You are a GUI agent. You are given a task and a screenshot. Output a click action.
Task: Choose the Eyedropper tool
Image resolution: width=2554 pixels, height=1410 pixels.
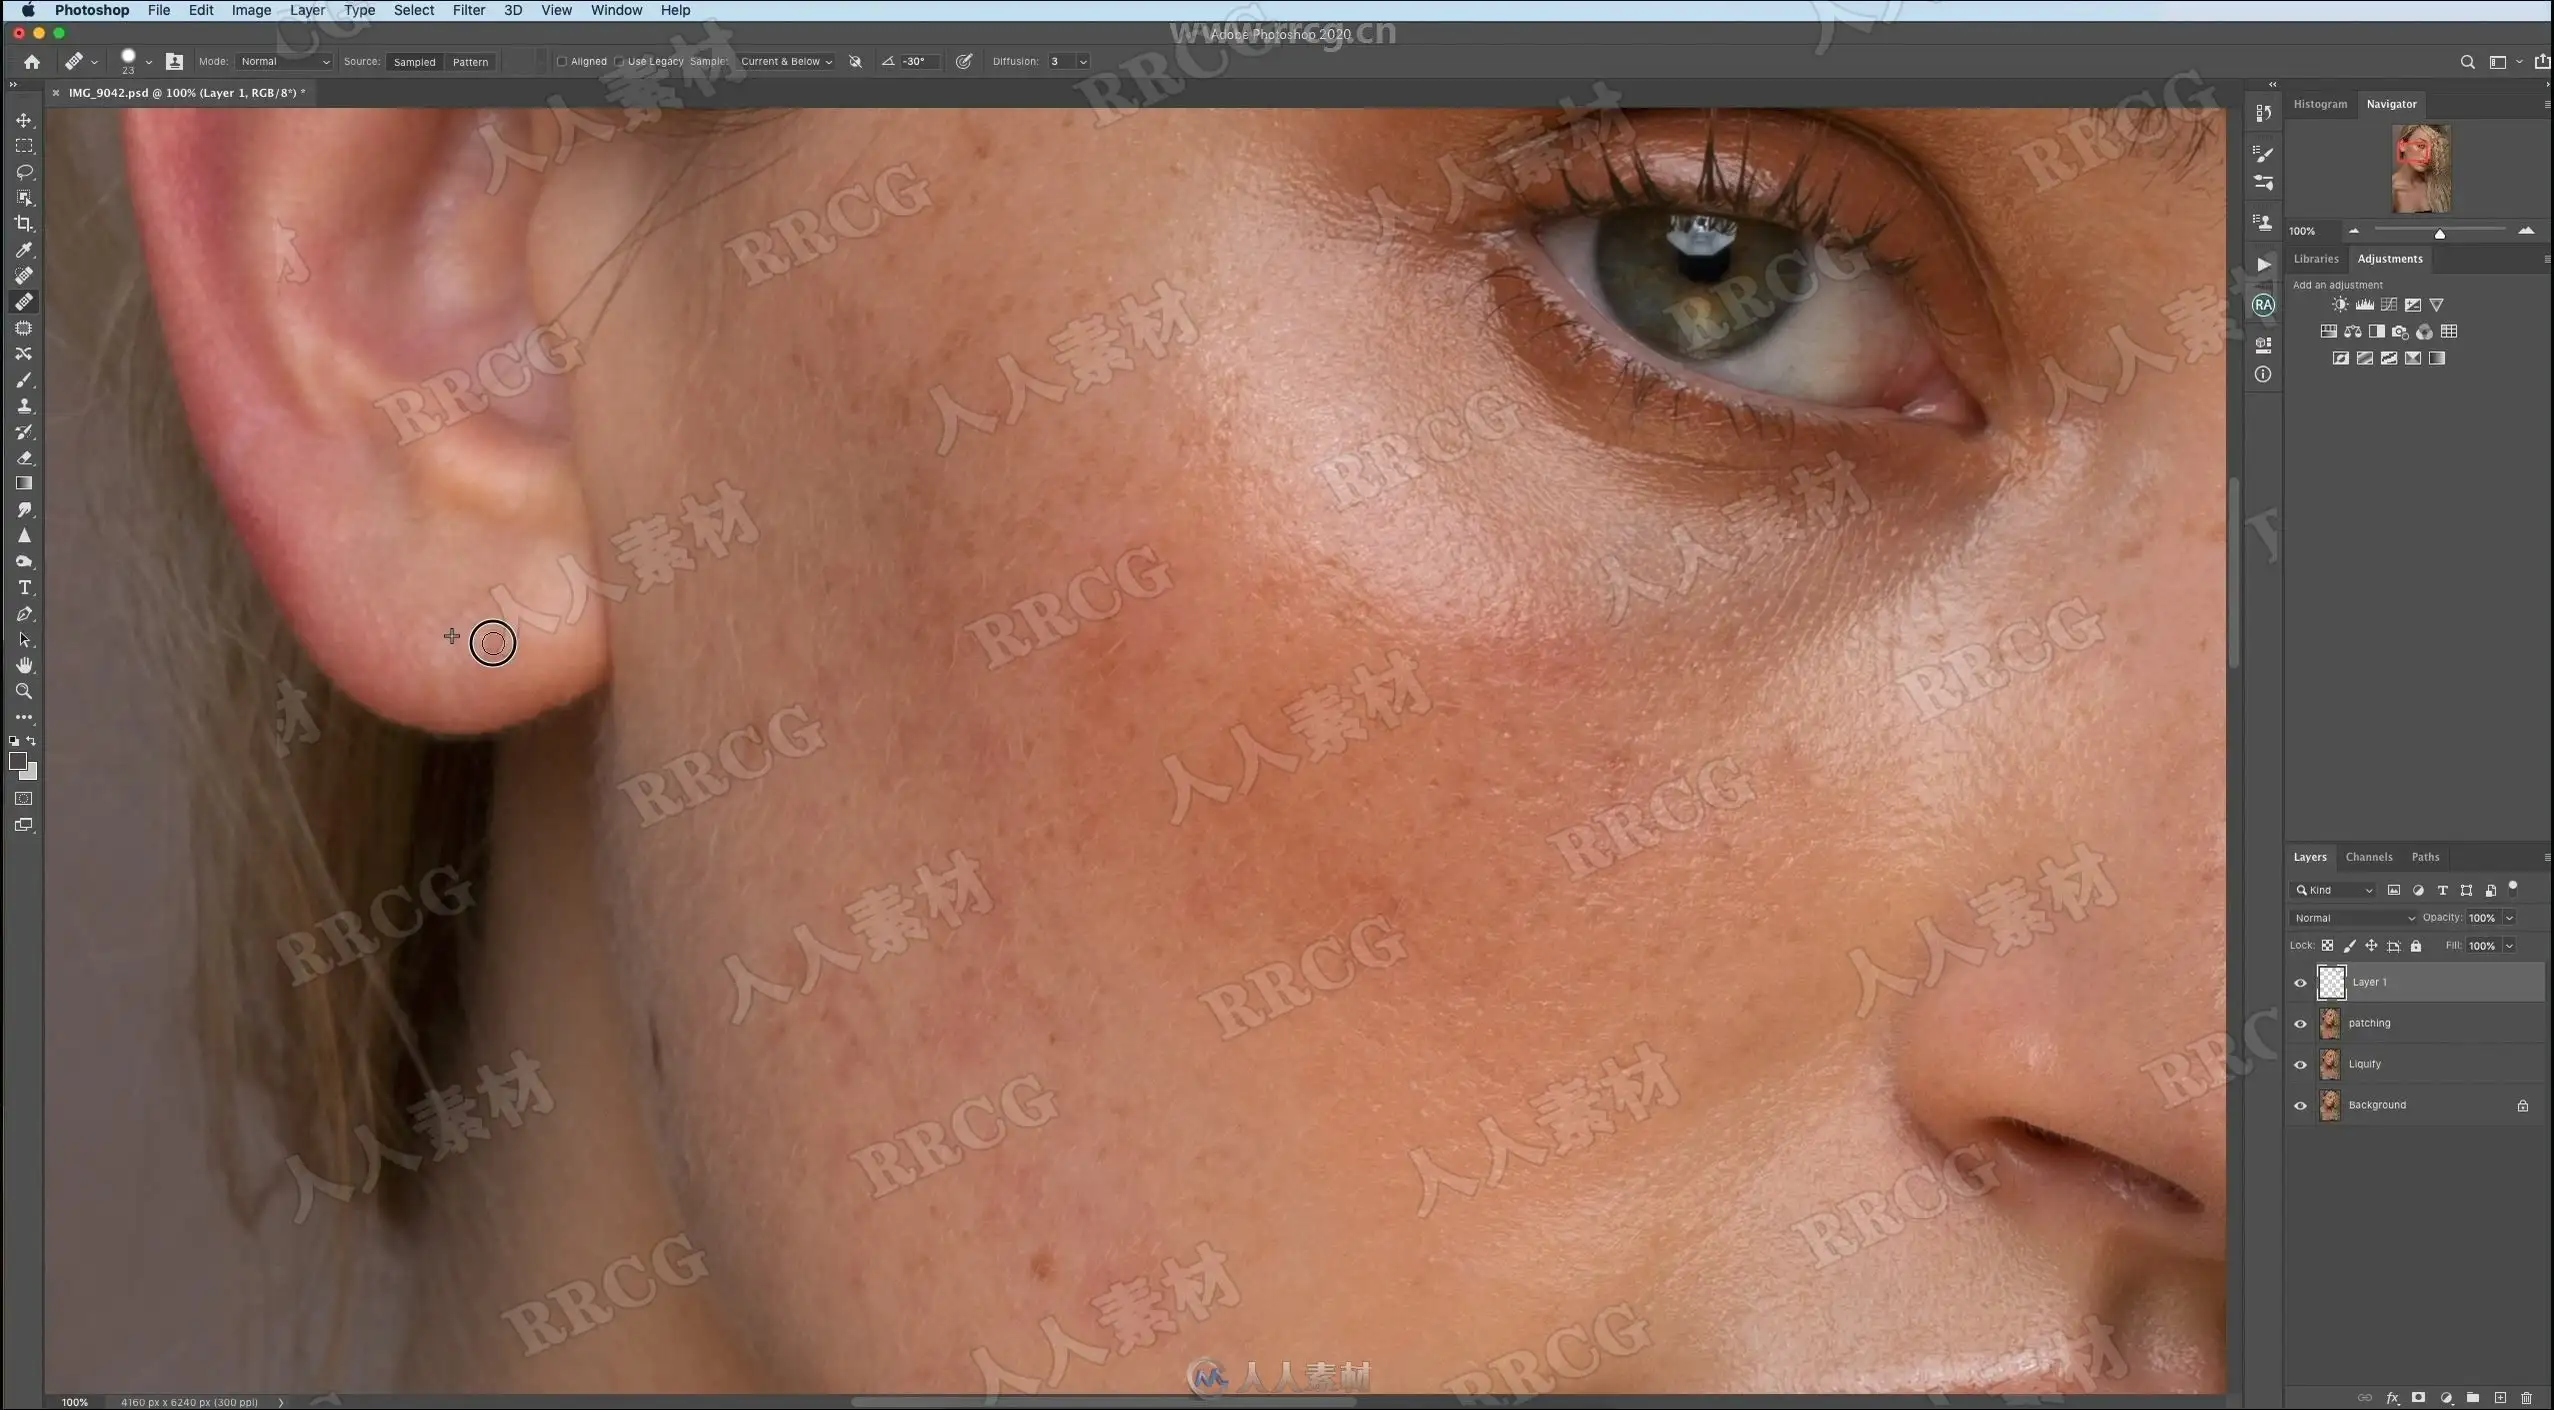click(x=24, y=249)
